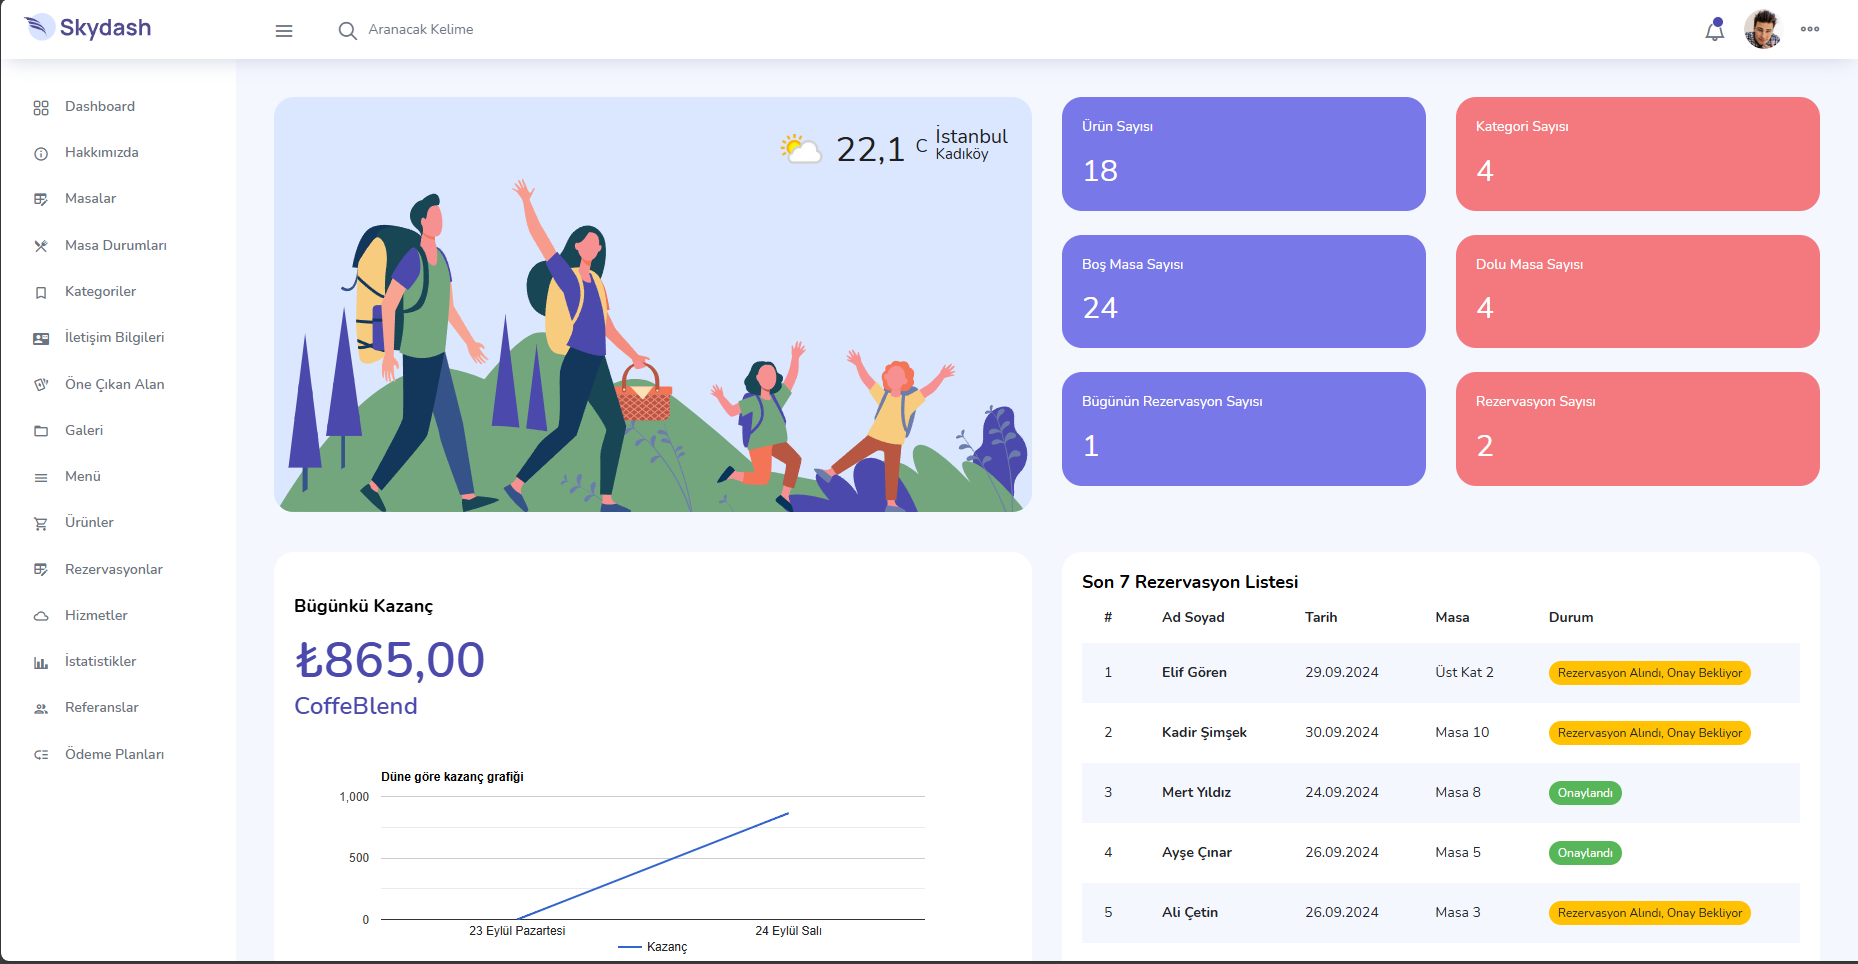The height and width of the screenshot is (964, 1858).
Task: Click Elif Gören's pending reservation status badge
Action: point(1649,673)
